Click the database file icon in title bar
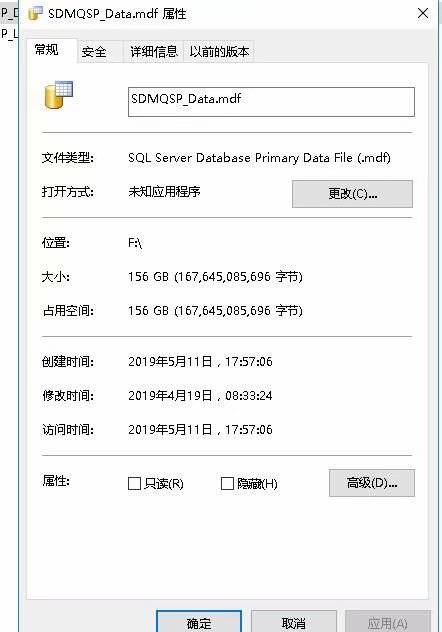Screen dimensions: 442x632 35,13
